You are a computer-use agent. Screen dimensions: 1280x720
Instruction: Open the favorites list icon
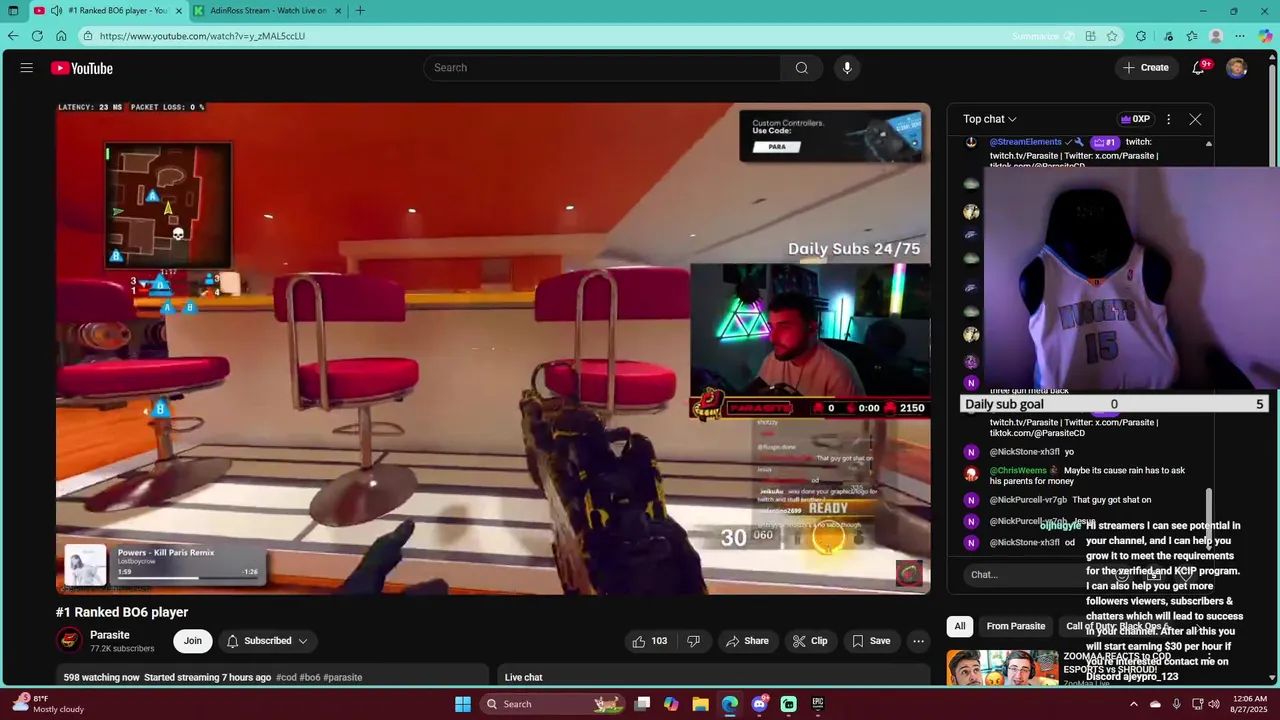[1192, 36]
